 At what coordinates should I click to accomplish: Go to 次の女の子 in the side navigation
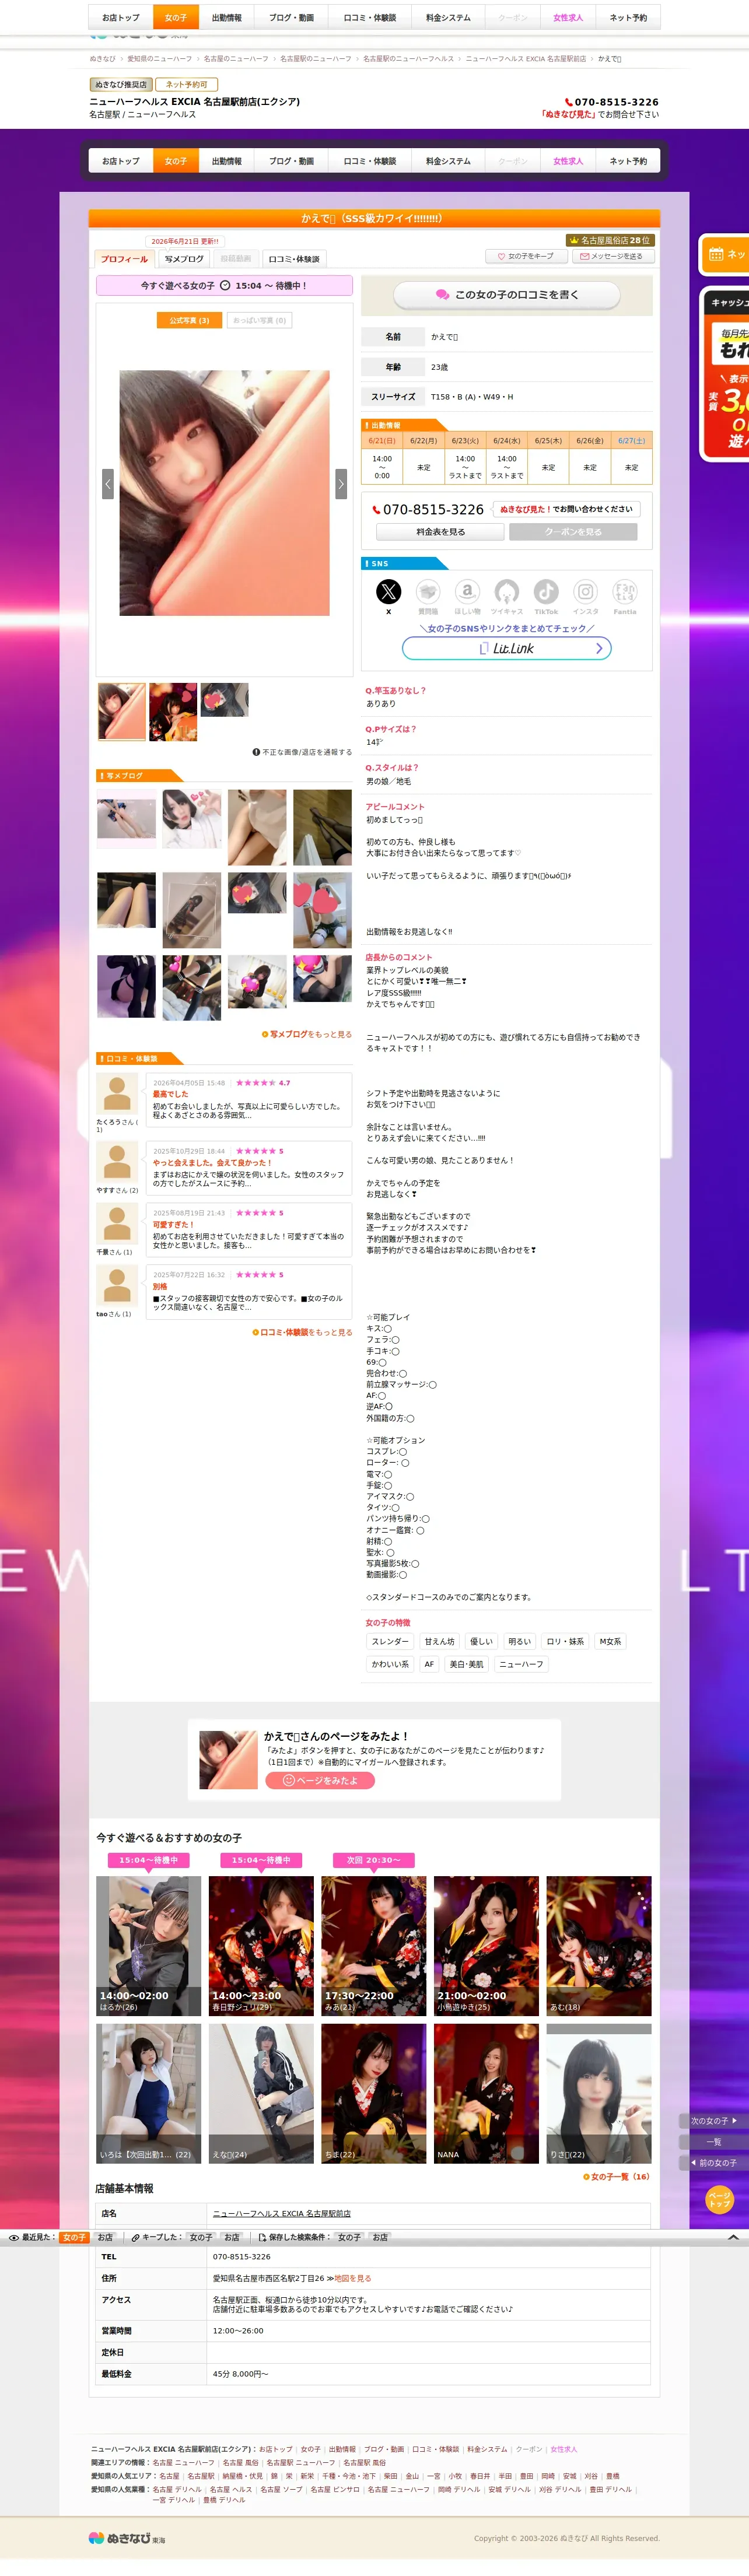tap(714, 2121)
